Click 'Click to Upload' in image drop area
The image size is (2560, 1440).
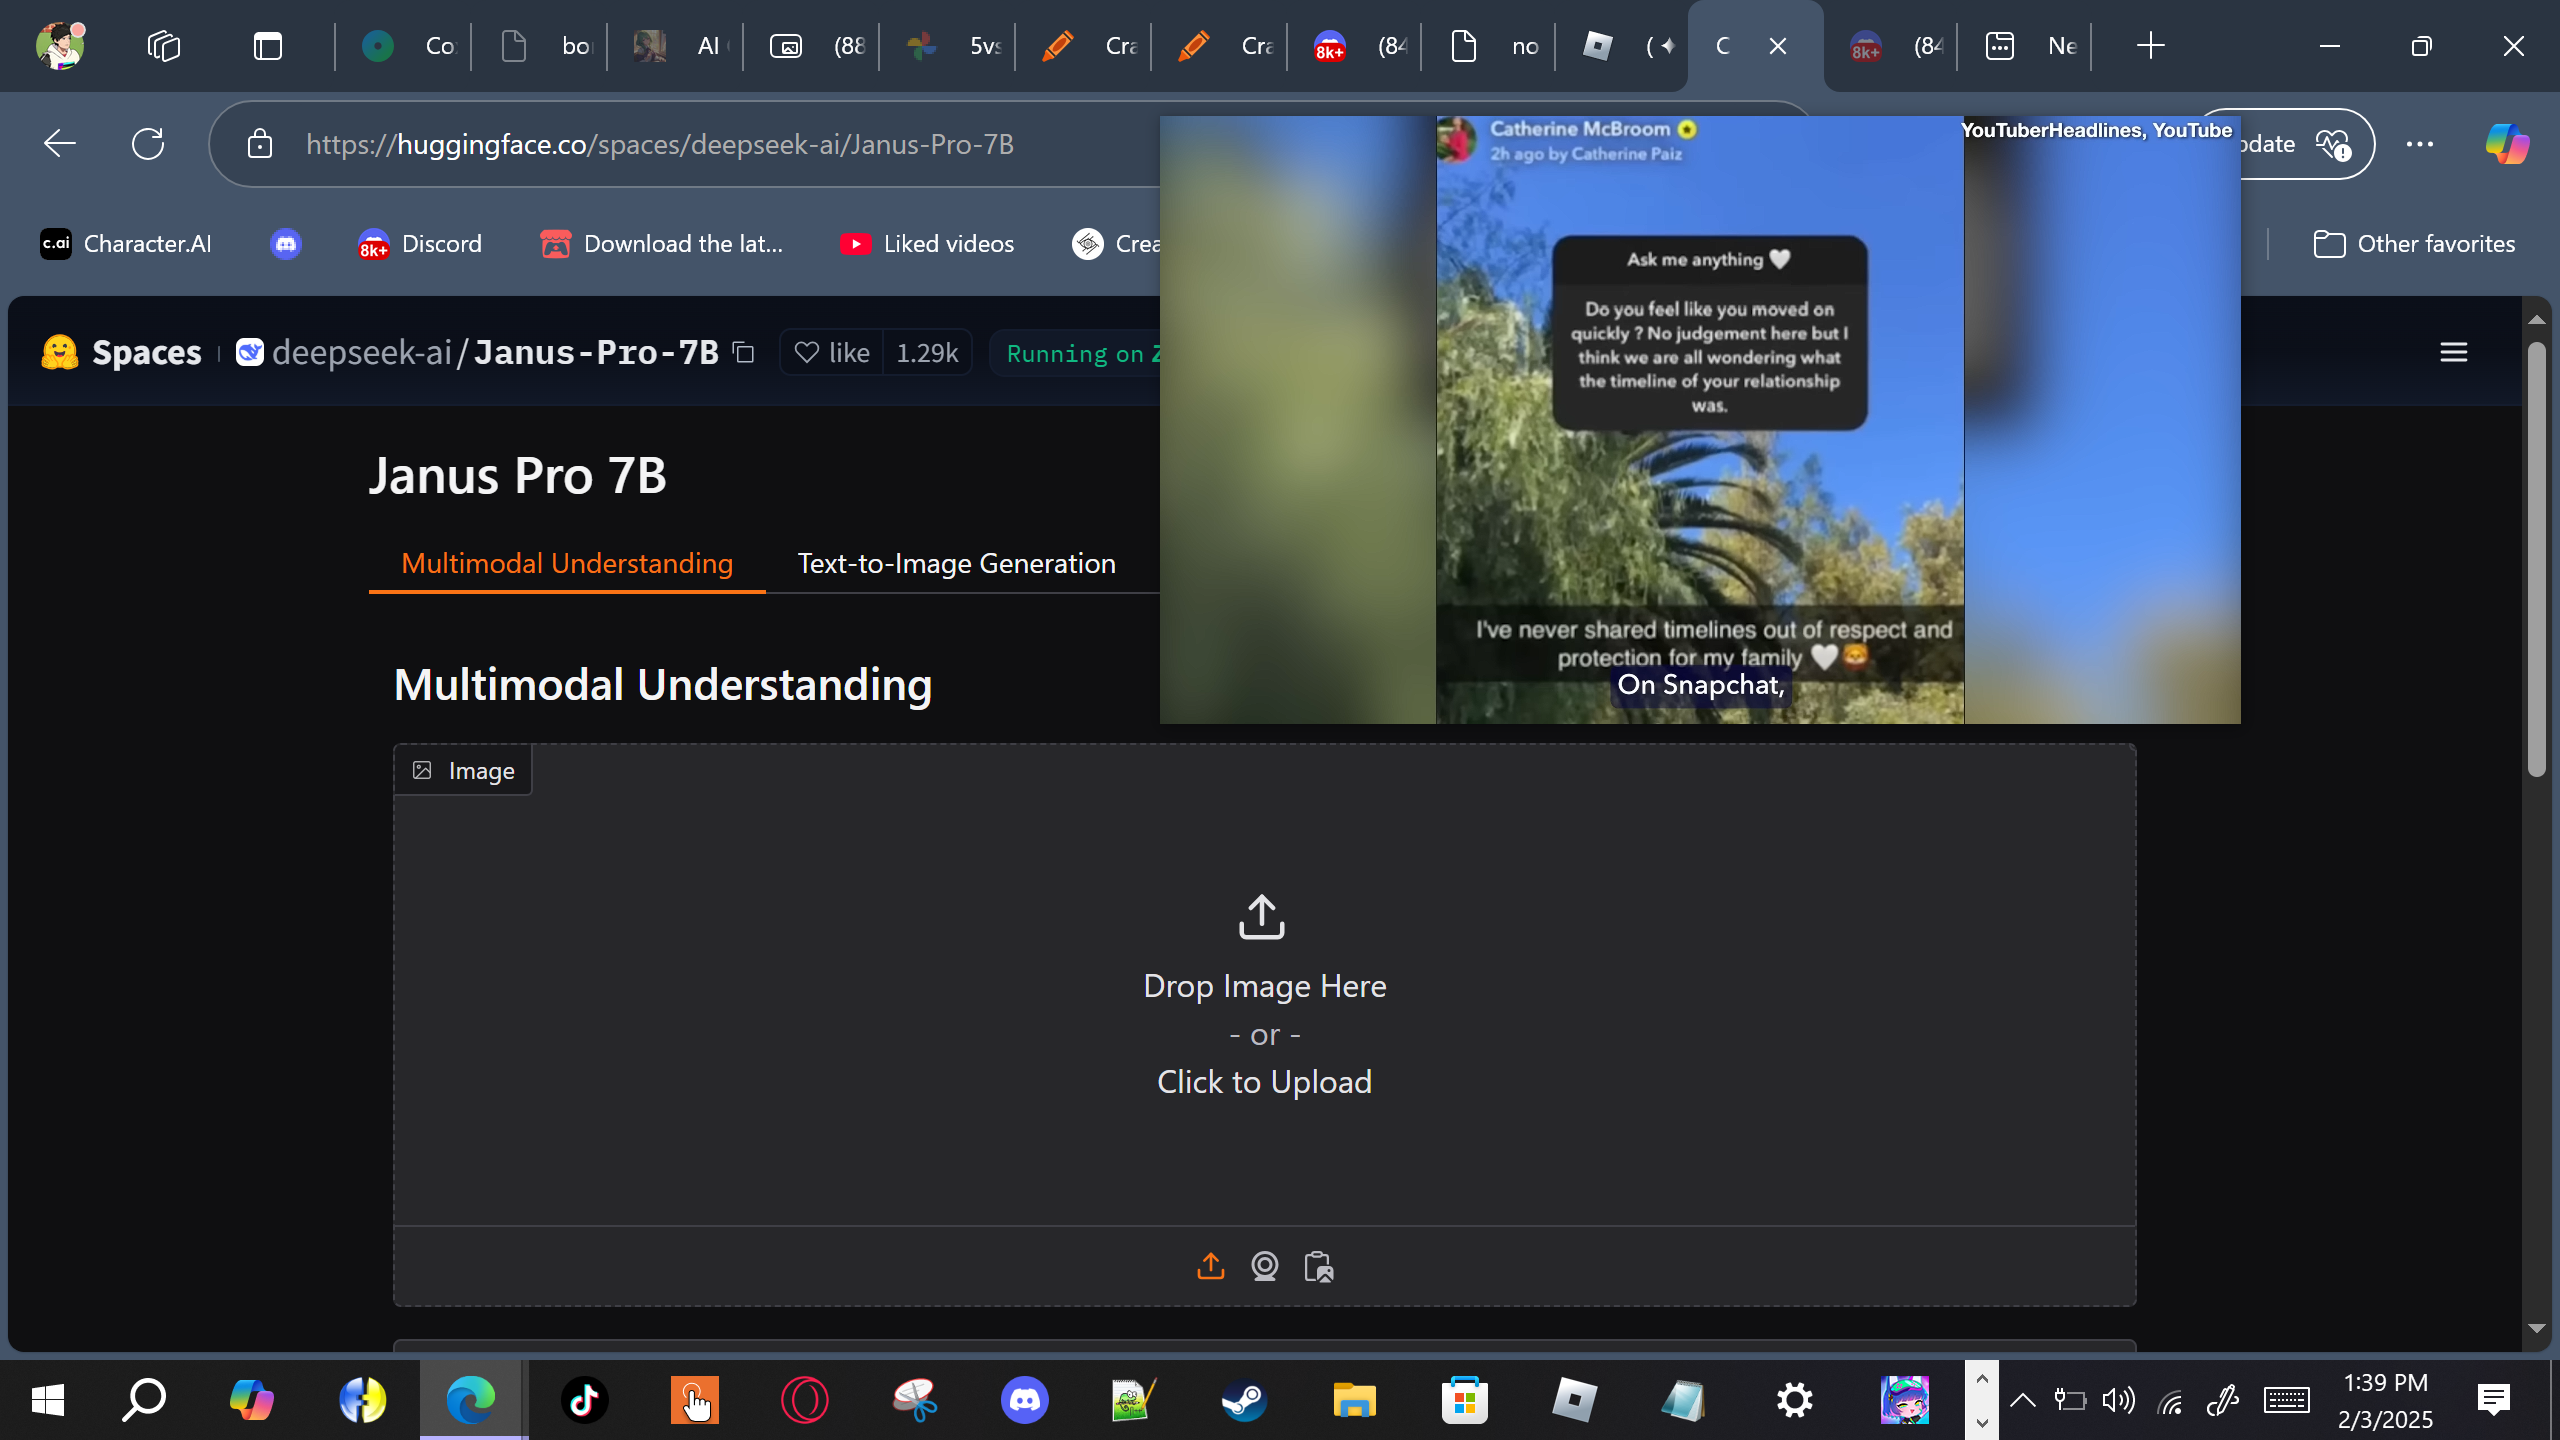(1264, 1082)
